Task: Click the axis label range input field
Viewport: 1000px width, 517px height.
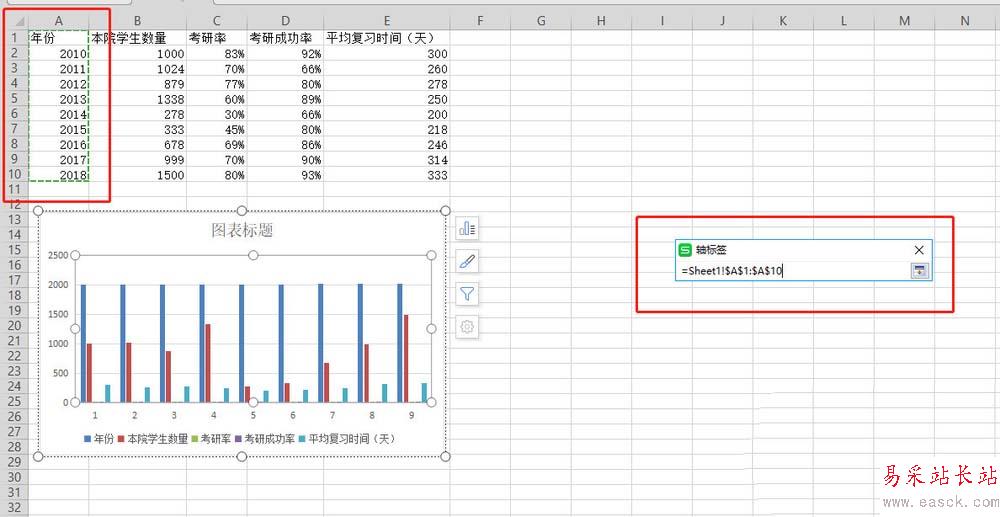Action: click(790, 270)
